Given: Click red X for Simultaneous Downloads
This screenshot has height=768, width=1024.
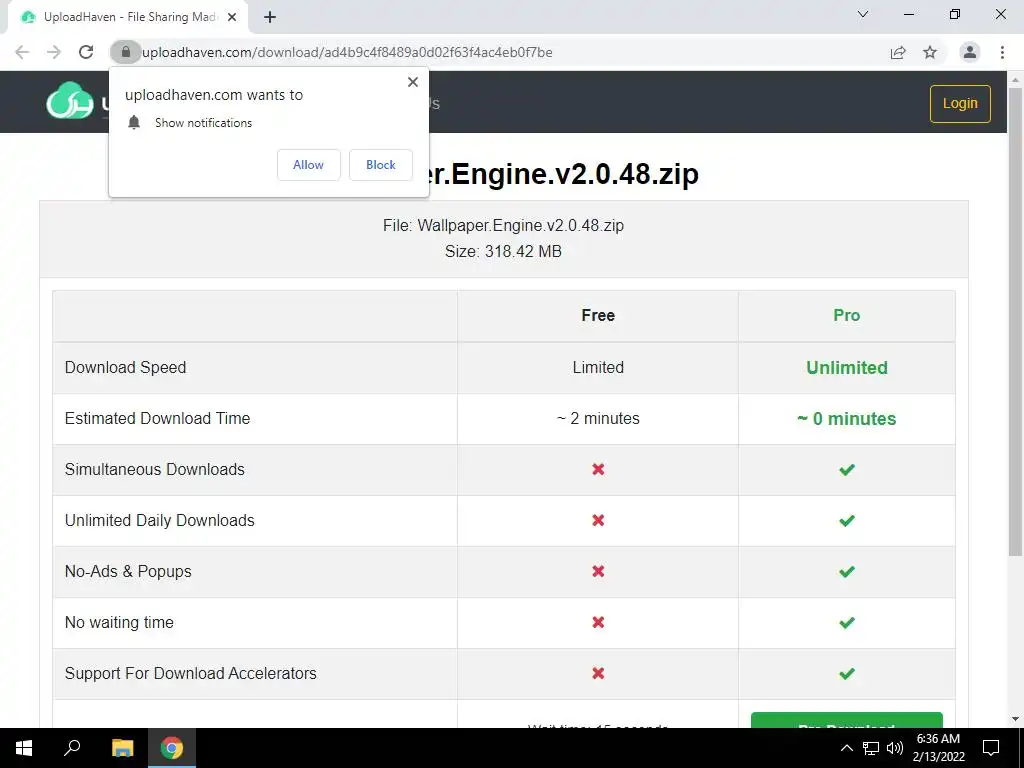Looking at the screenshot, I should [x=598, y=470].
